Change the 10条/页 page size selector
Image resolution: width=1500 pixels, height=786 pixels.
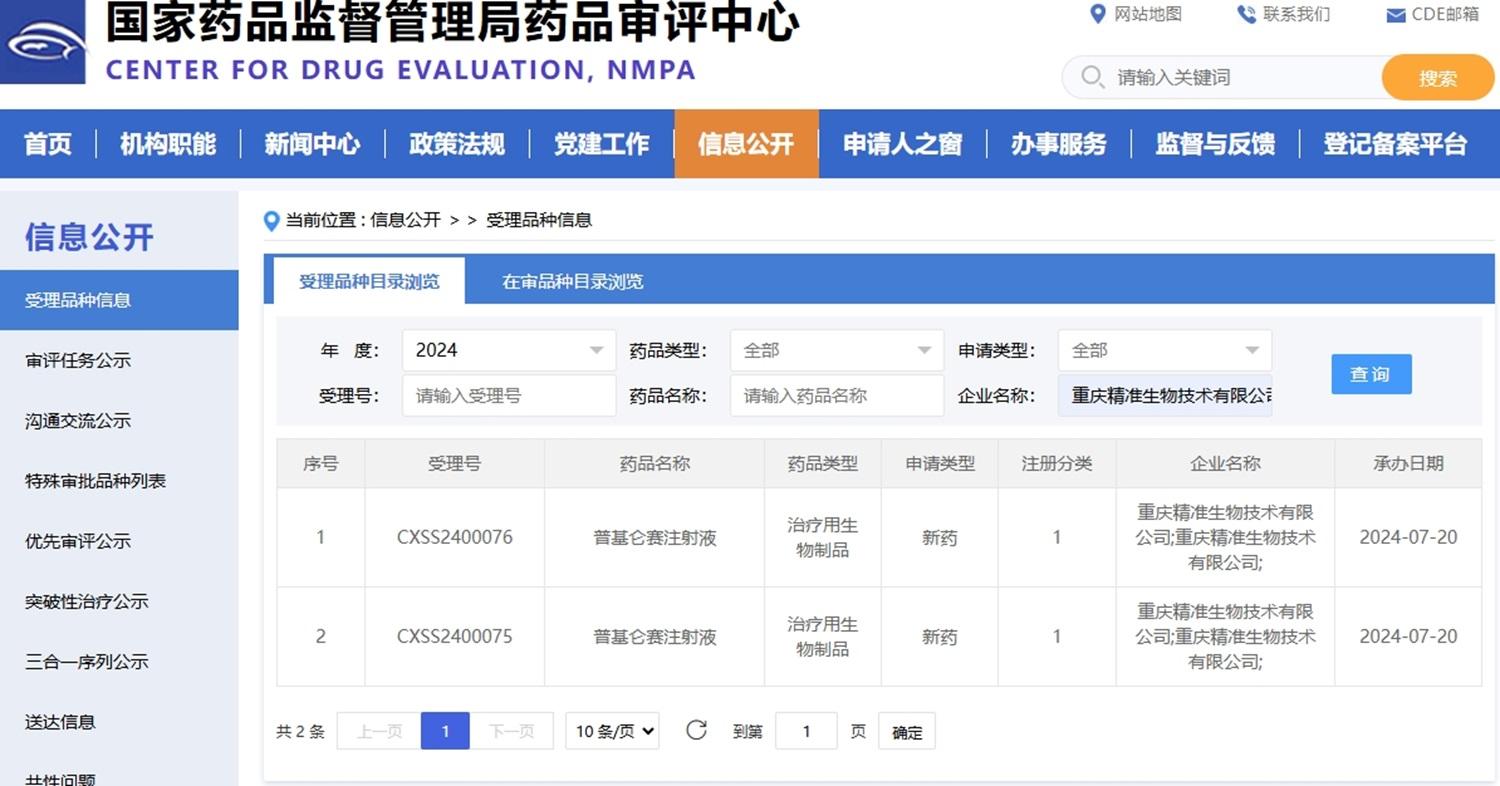tap(612, 731)
